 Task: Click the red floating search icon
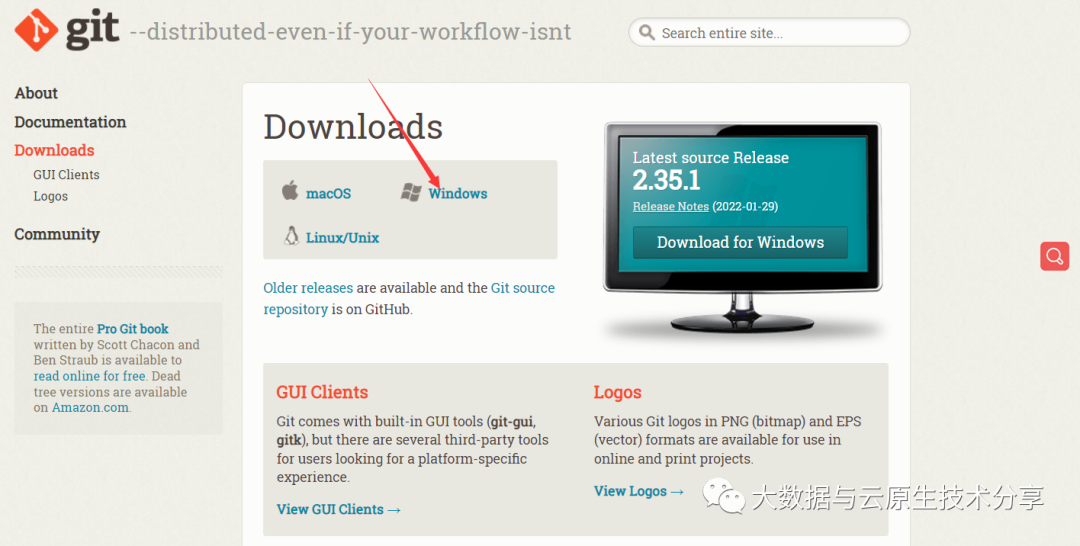[x=1055, y=256]
